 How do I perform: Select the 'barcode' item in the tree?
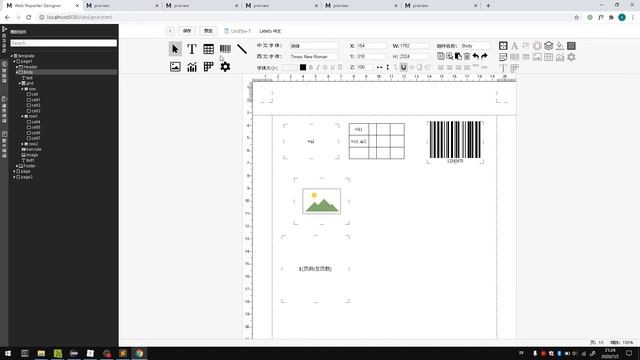coord(31,149)
